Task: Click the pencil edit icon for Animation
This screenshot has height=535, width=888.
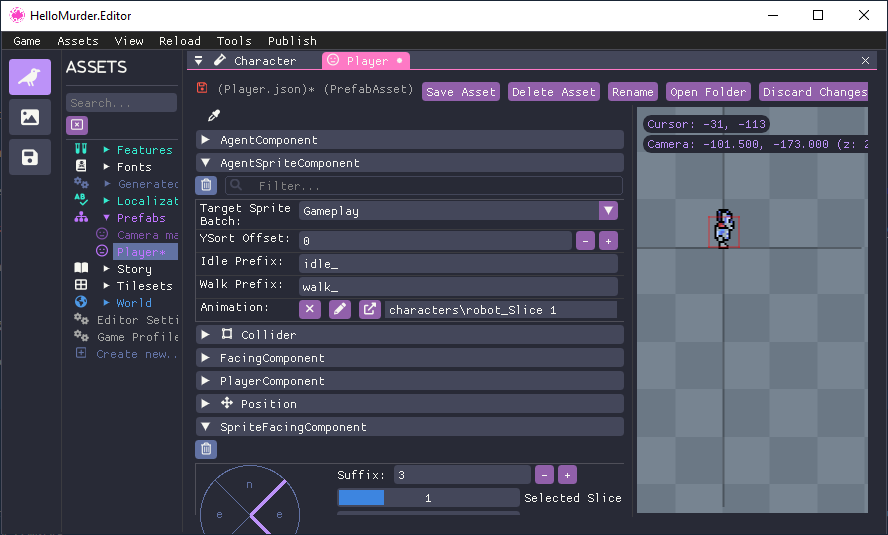Action: (x=340, y=309)
